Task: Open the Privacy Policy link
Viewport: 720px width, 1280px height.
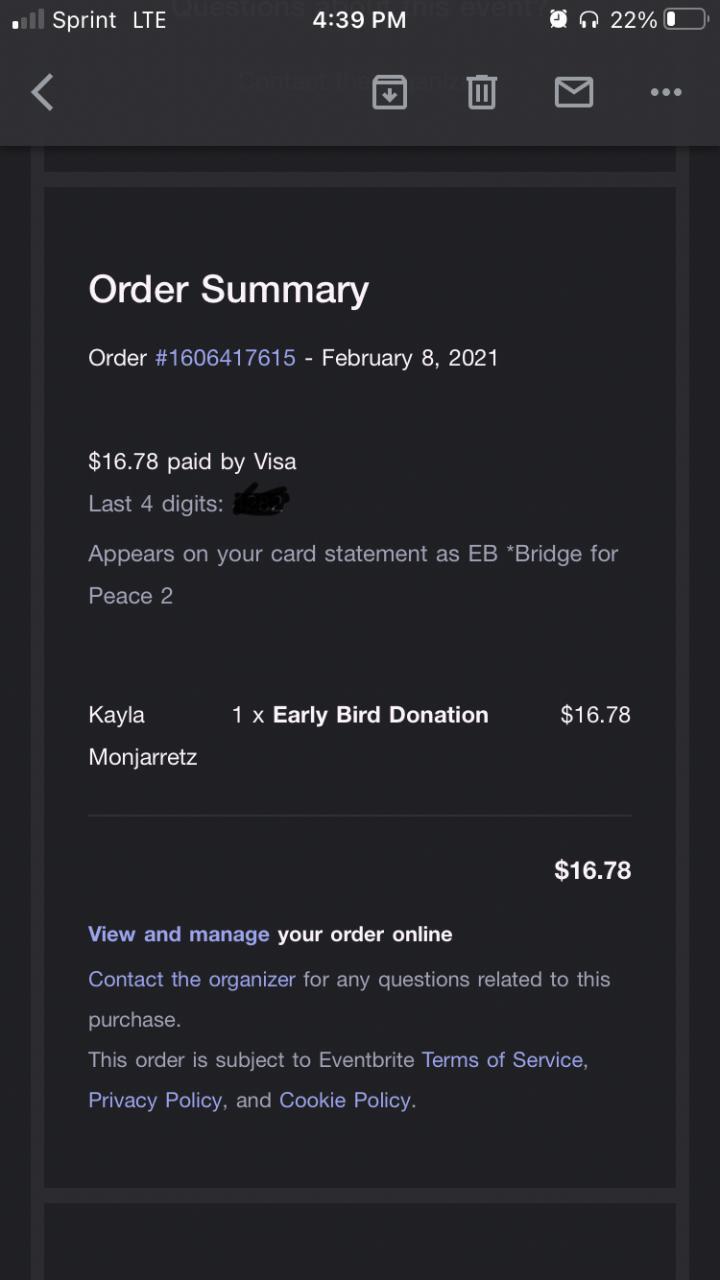Action: coord(155,1100)
